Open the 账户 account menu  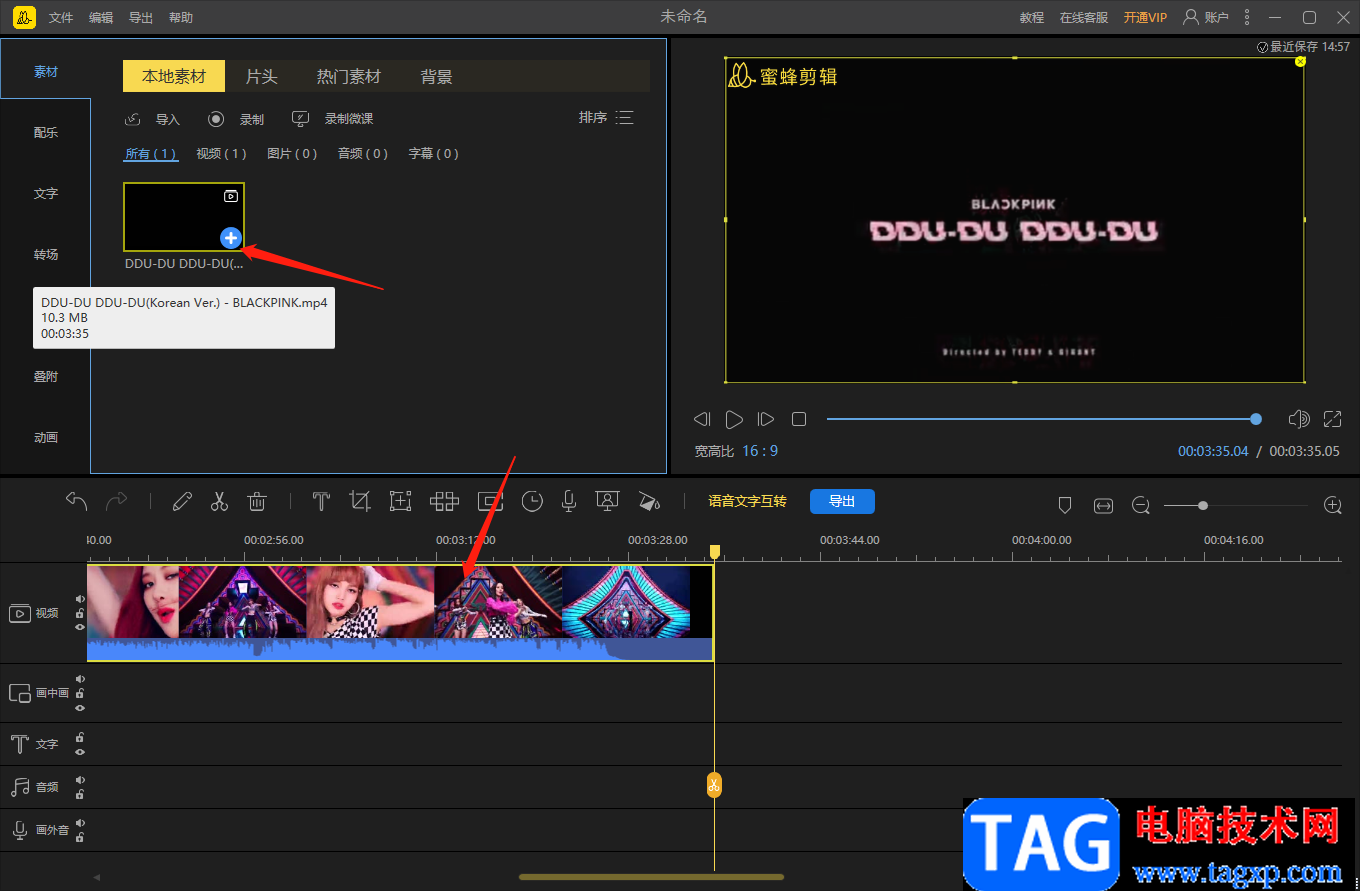(1205, 17)
